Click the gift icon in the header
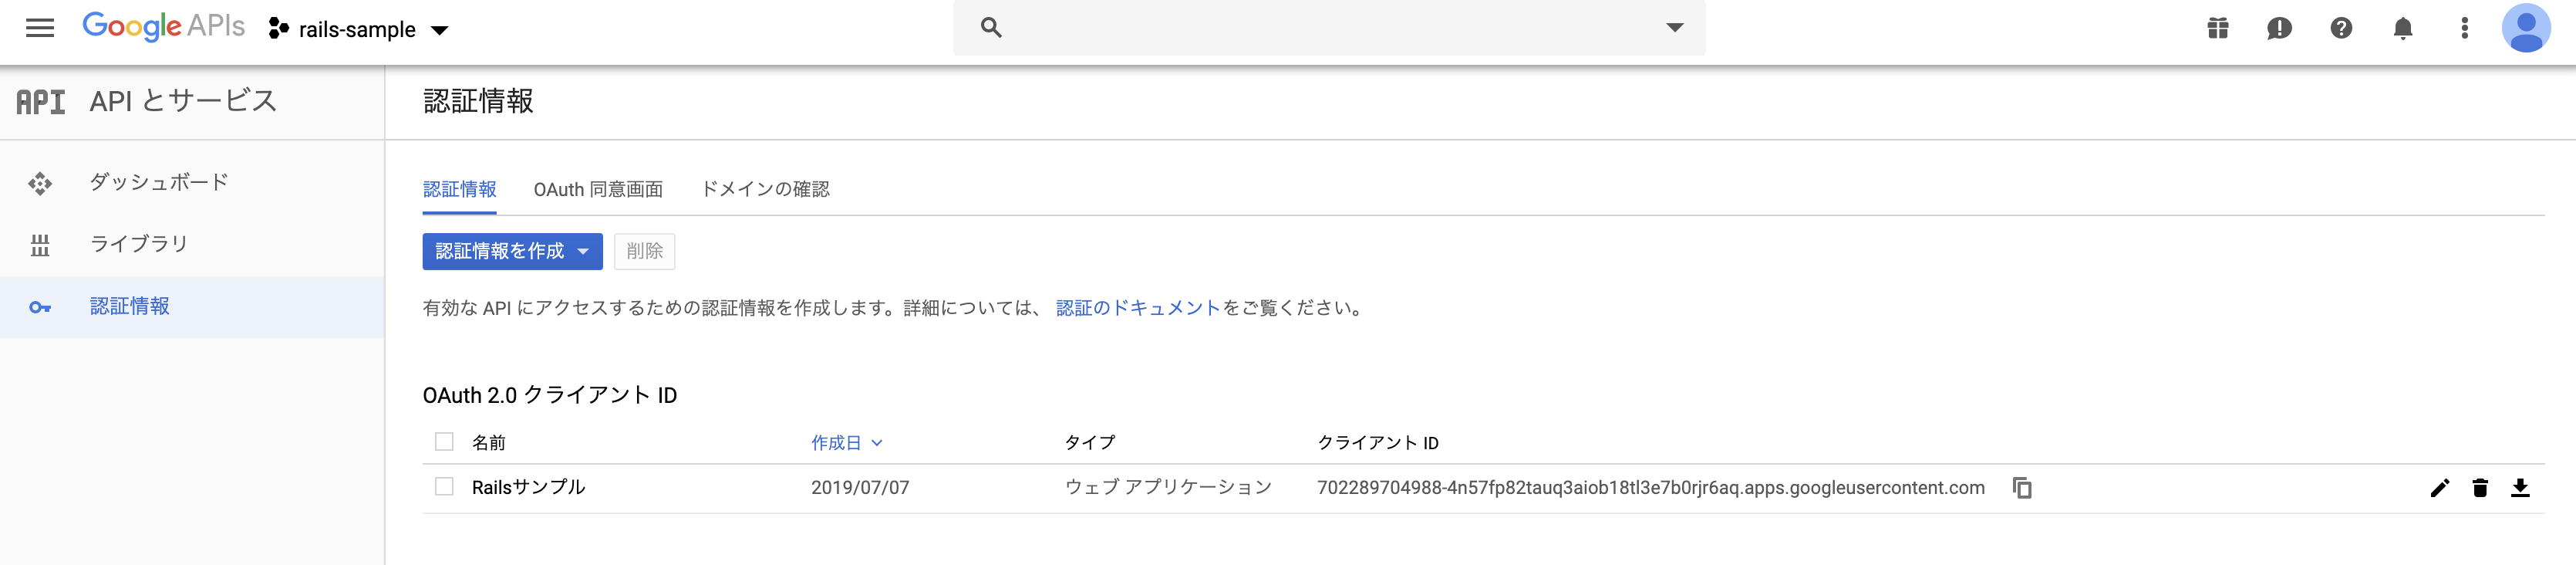The image size is (2576, 565). [2218, 28]
